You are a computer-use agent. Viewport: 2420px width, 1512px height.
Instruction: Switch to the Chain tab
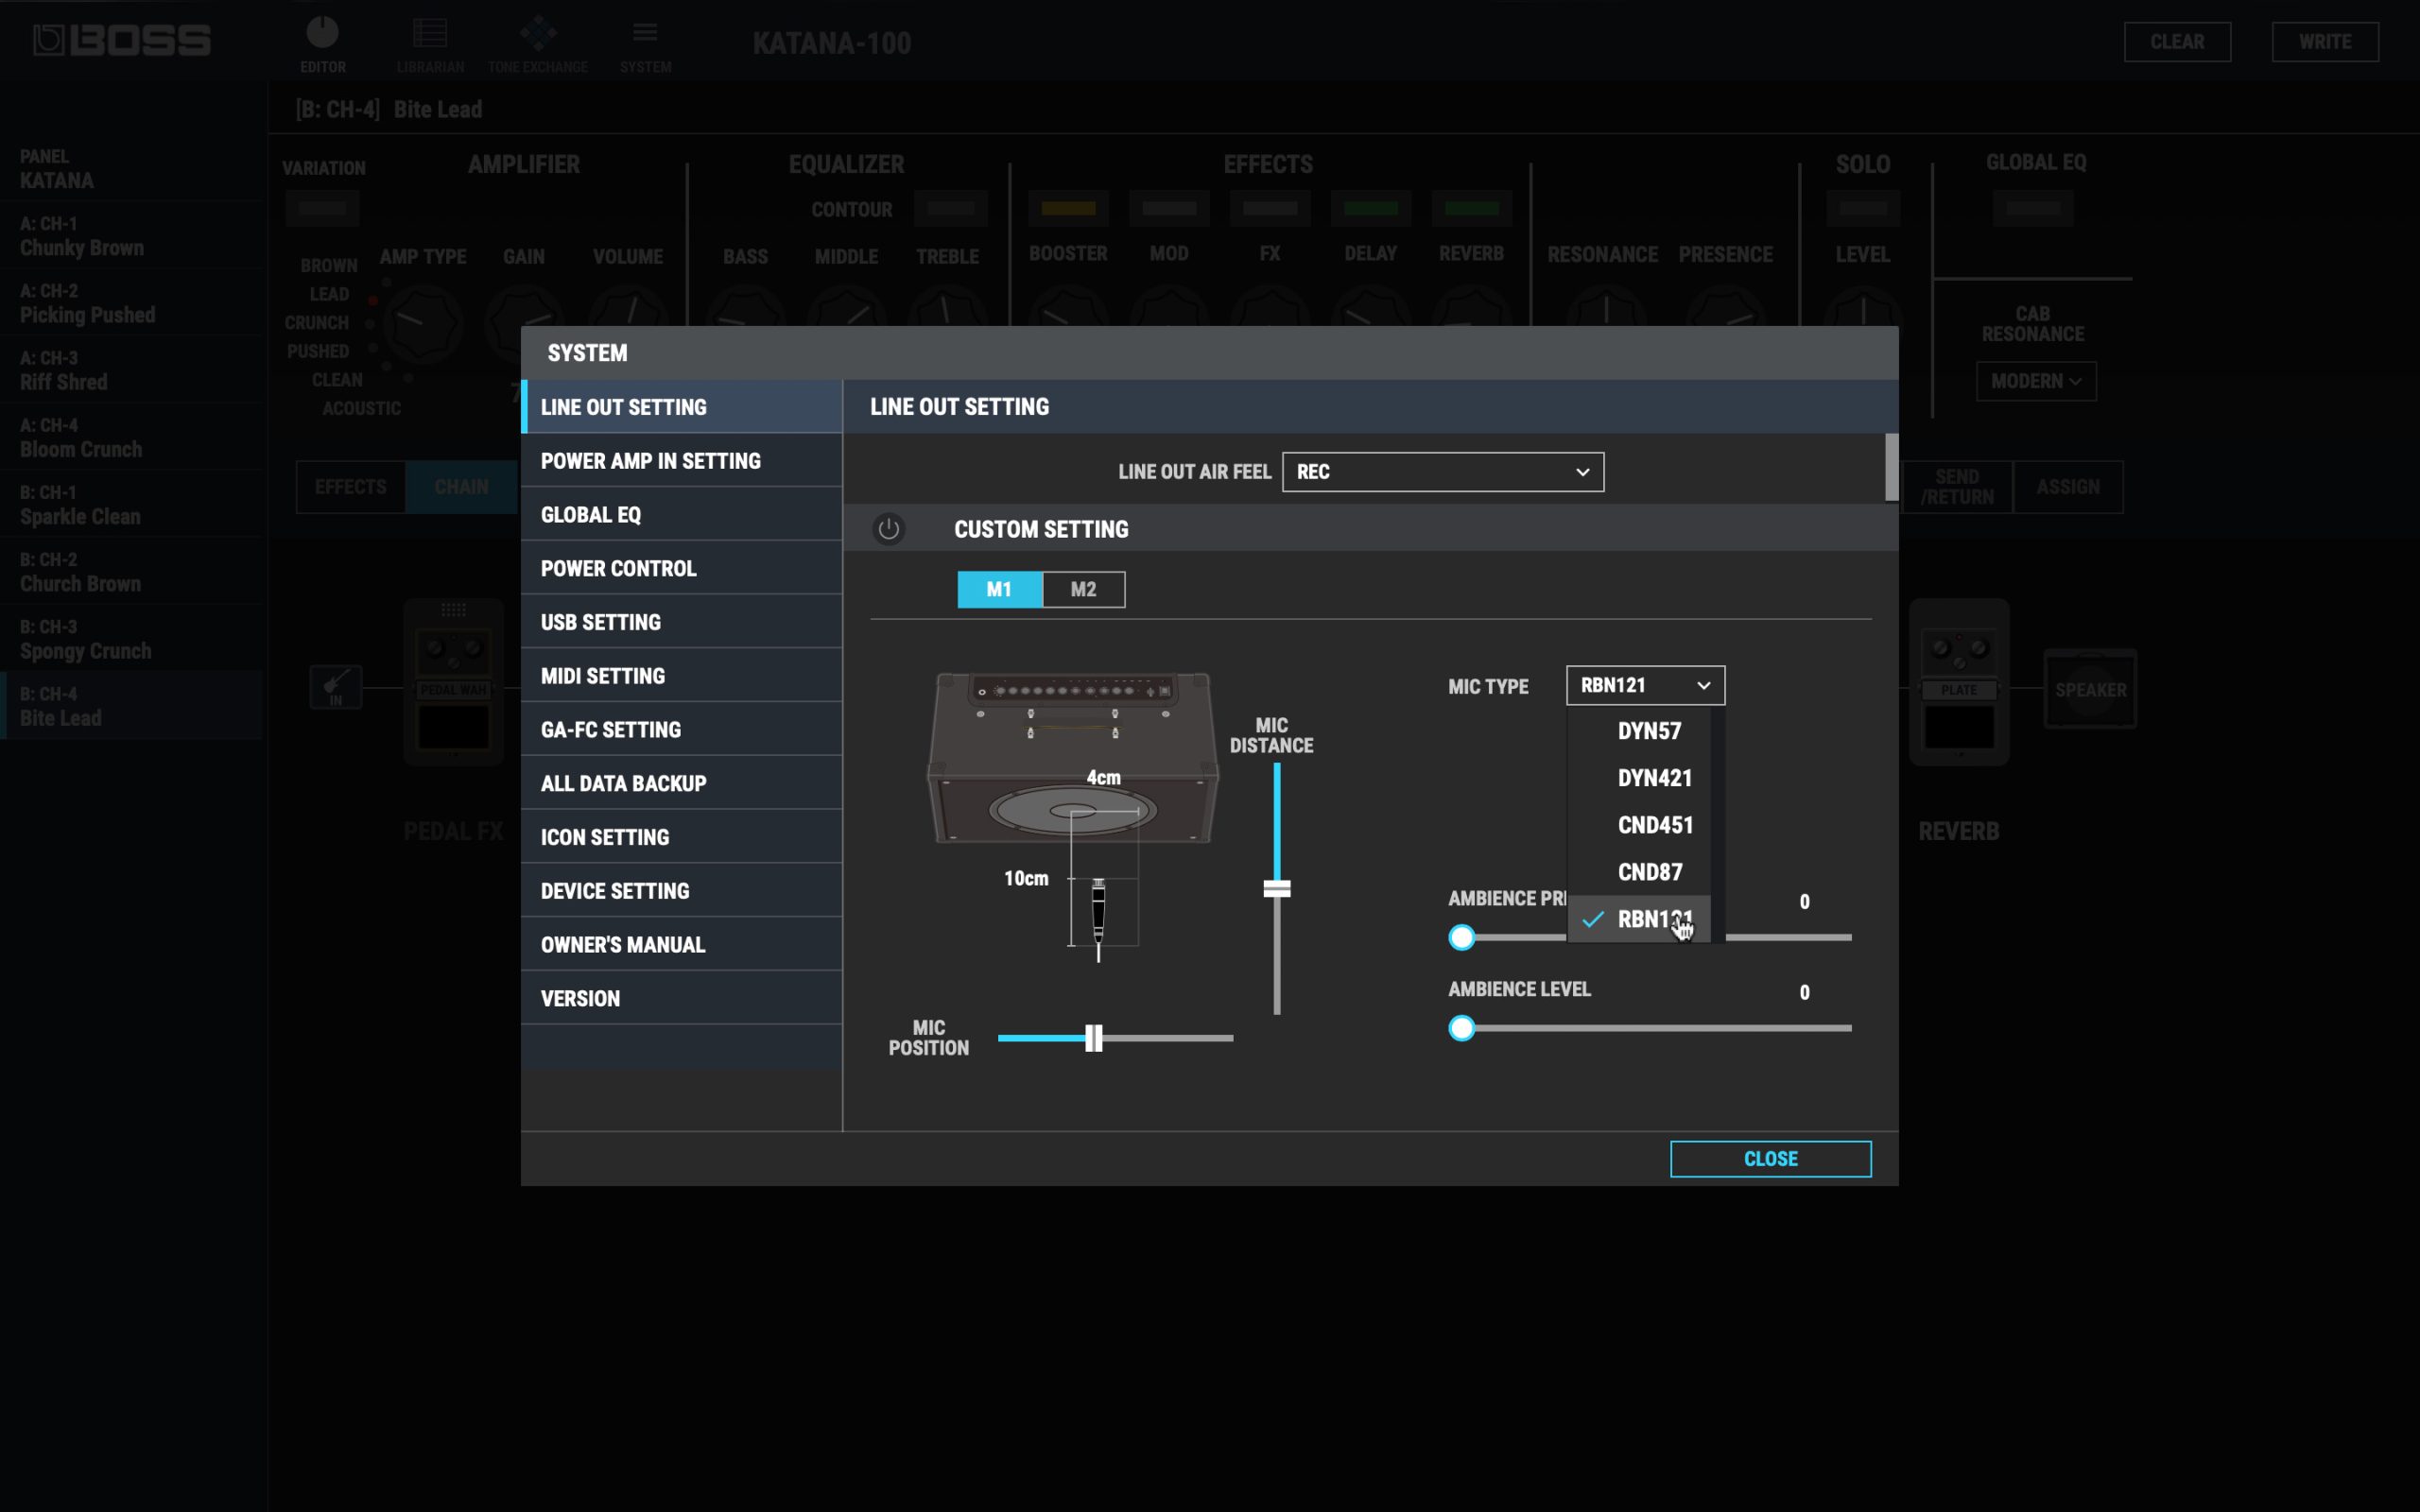(462, 487)
